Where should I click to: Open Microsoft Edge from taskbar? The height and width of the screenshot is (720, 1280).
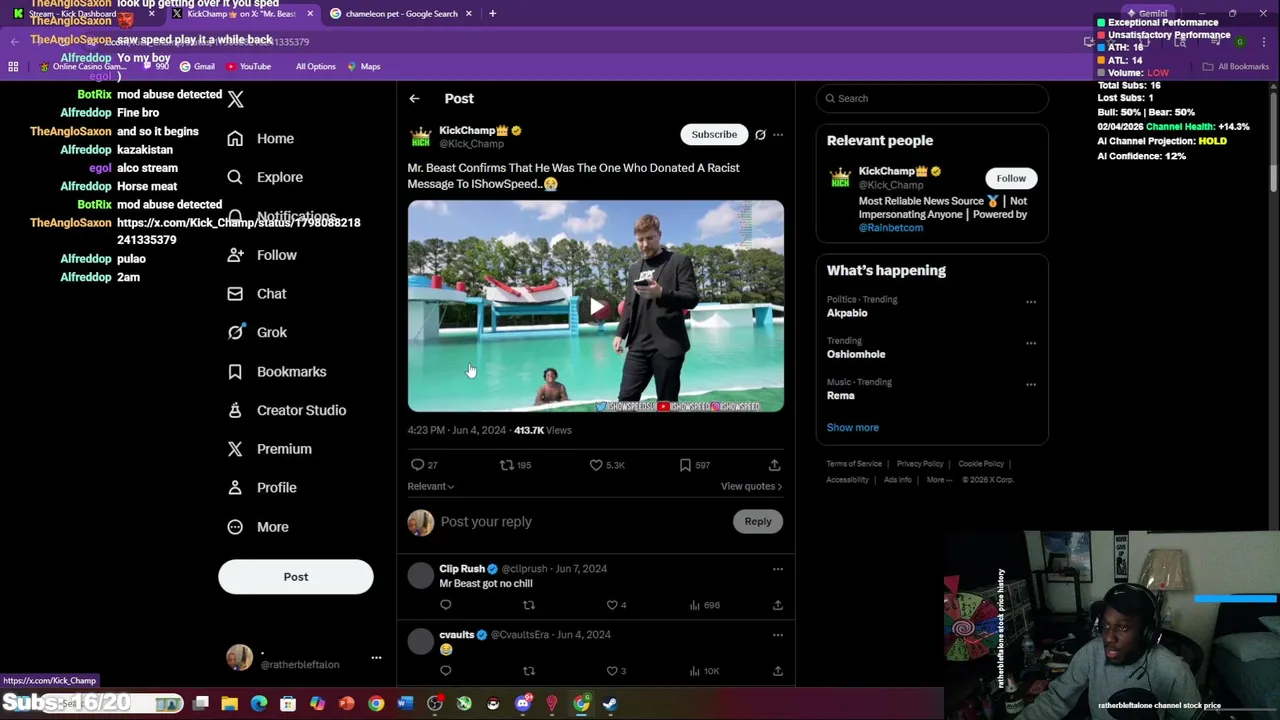[x=259, y=704]
